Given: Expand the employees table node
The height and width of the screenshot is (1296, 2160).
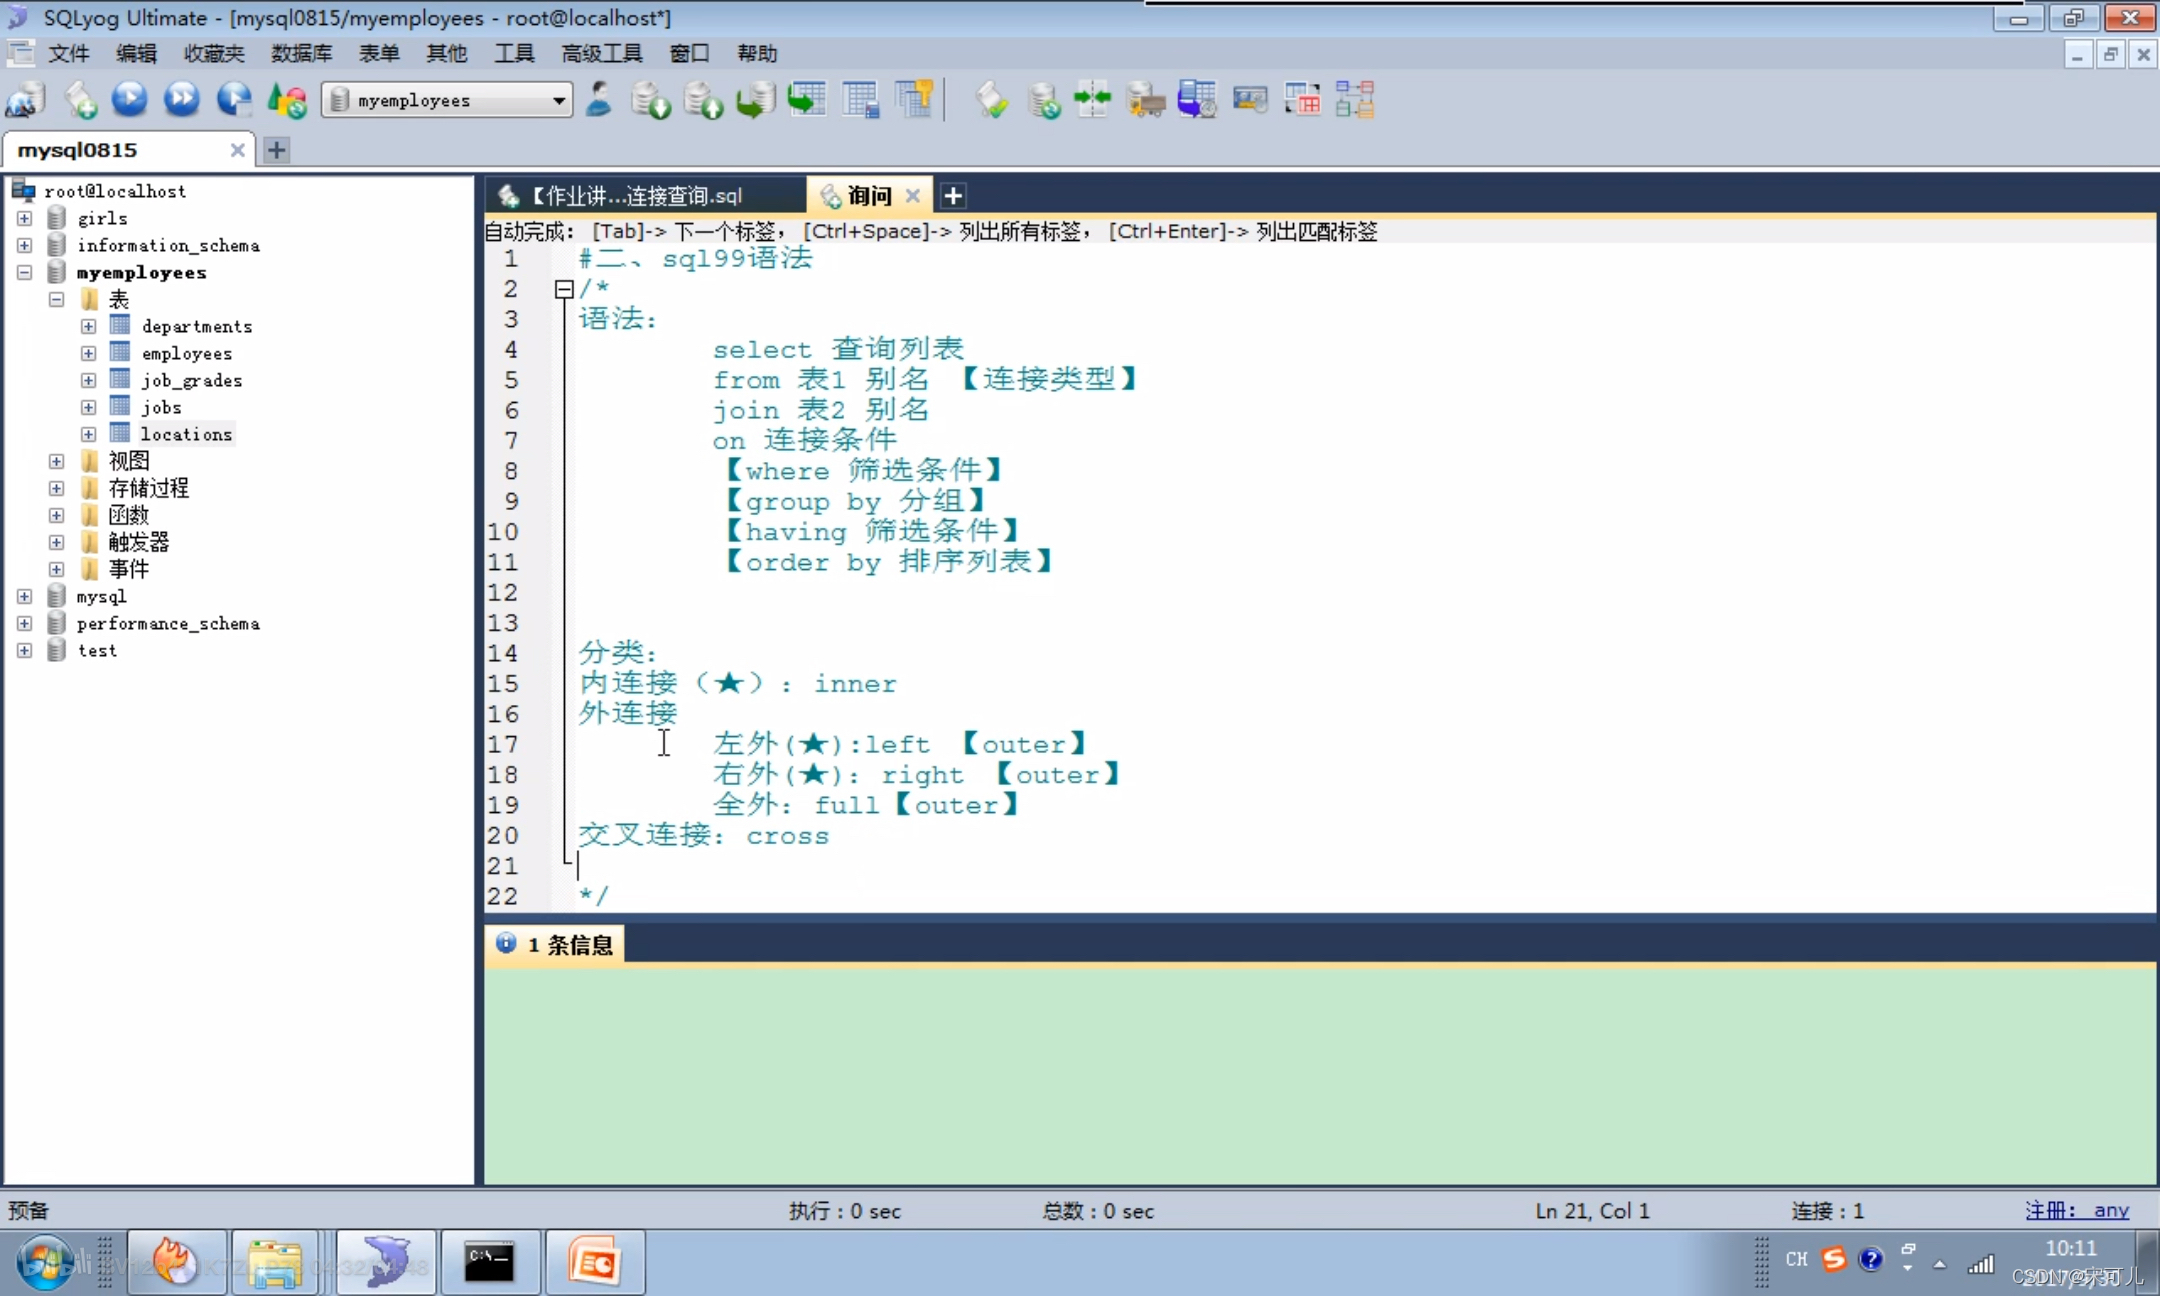Looking at the screenshot, I should [x=88, y=353].
